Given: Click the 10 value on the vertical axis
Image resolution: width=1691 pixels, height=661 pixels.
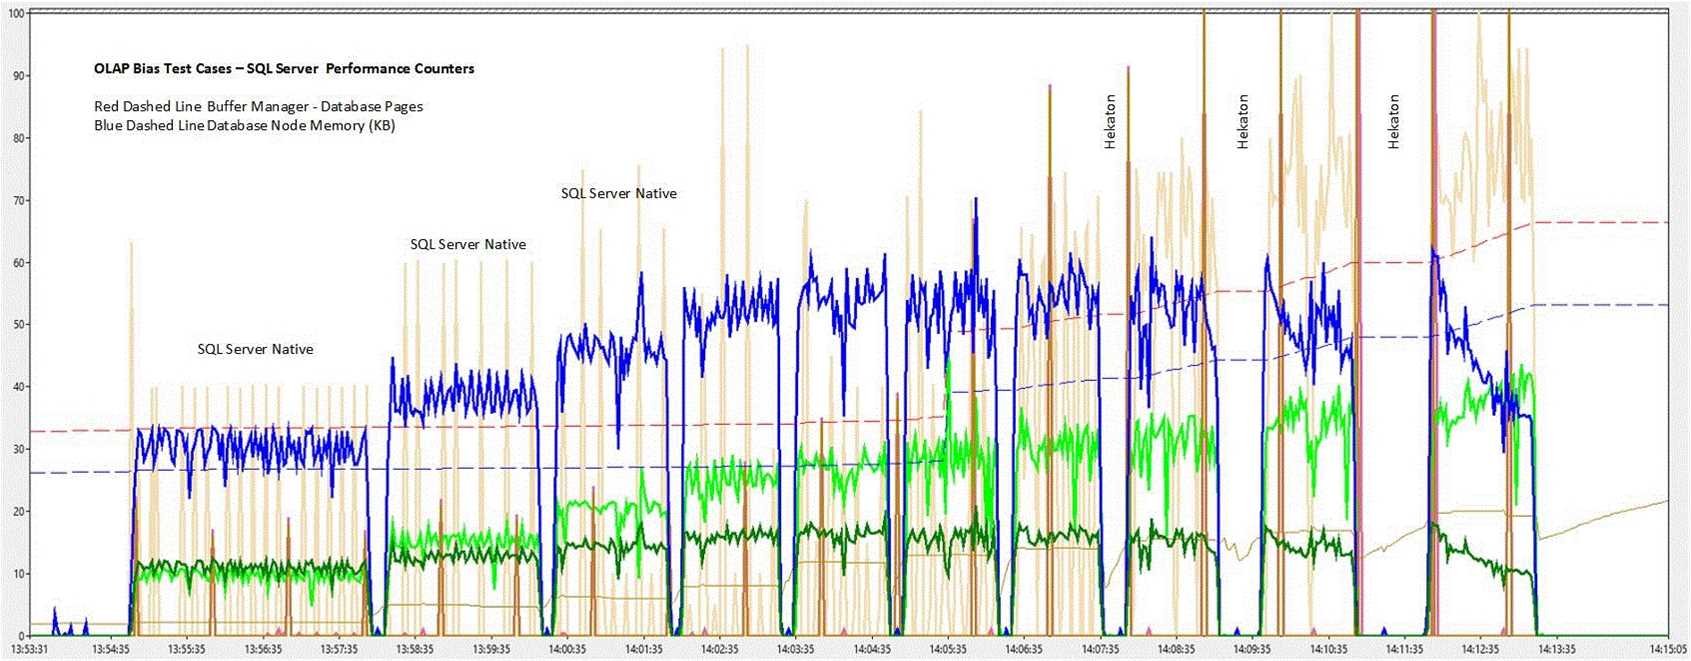Looking at the screenshot, I should pos(19,574).
